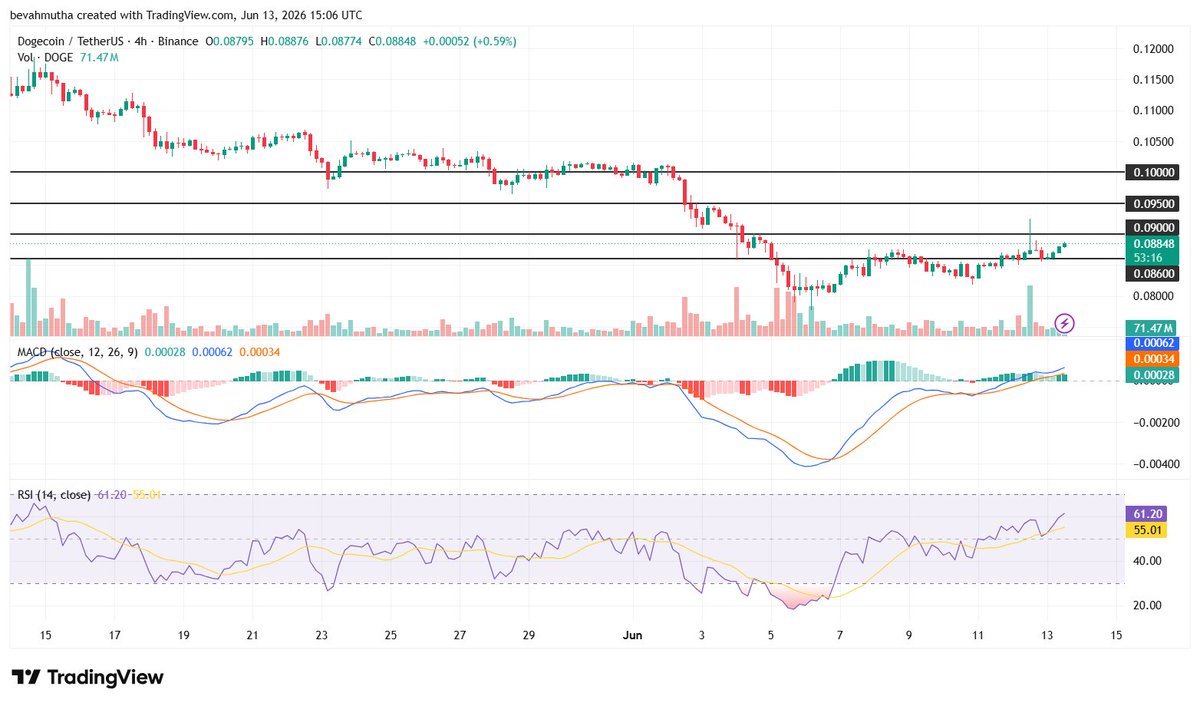Click the orange 0.00034 signal axis label
This screenshot has width=1200, height=706.
tap(1153, 359)
